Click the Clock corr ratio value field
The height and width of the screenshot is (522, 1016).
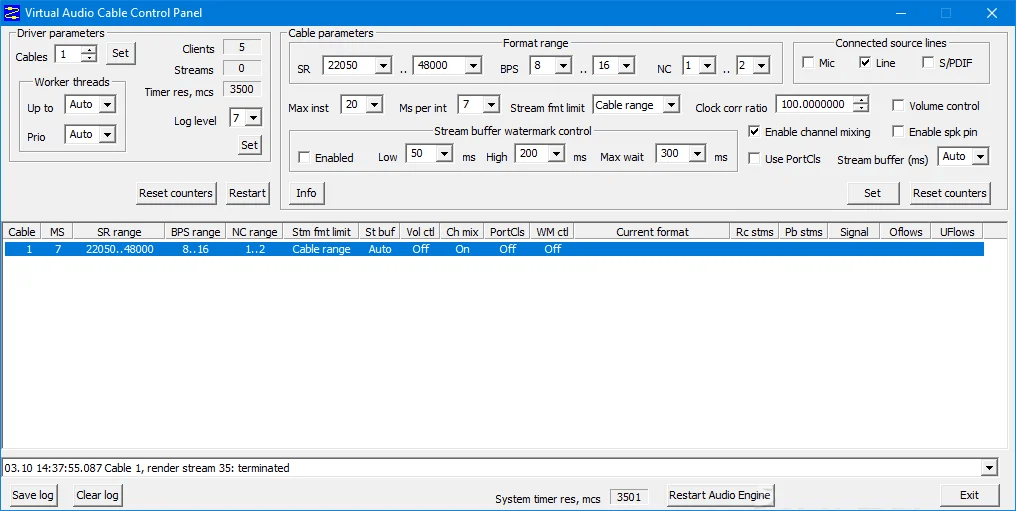(x=814, y=104)
